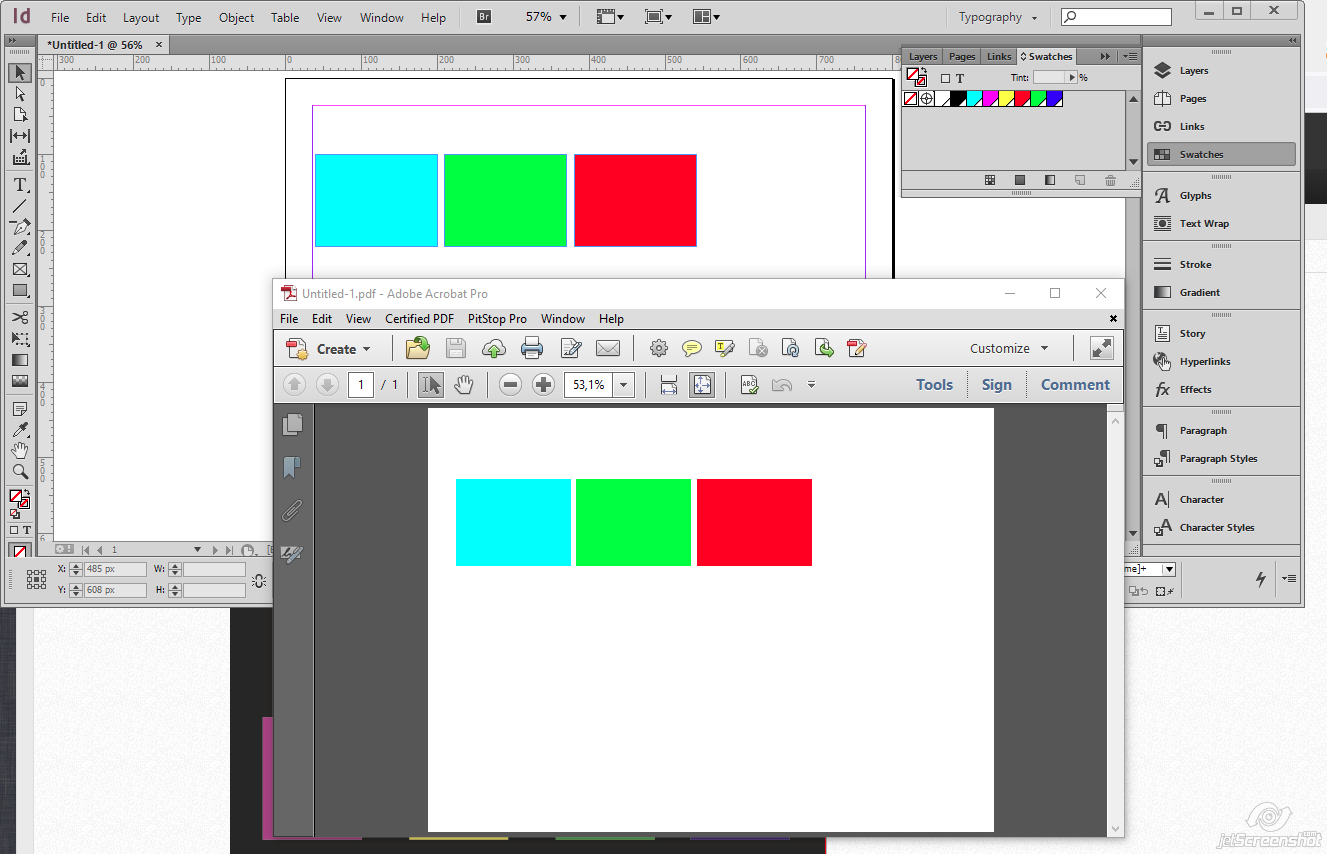Screen dimensions: 1327x854
Task: Open the Tint slider arrow in Swatches
Action: pos(1072,78)
